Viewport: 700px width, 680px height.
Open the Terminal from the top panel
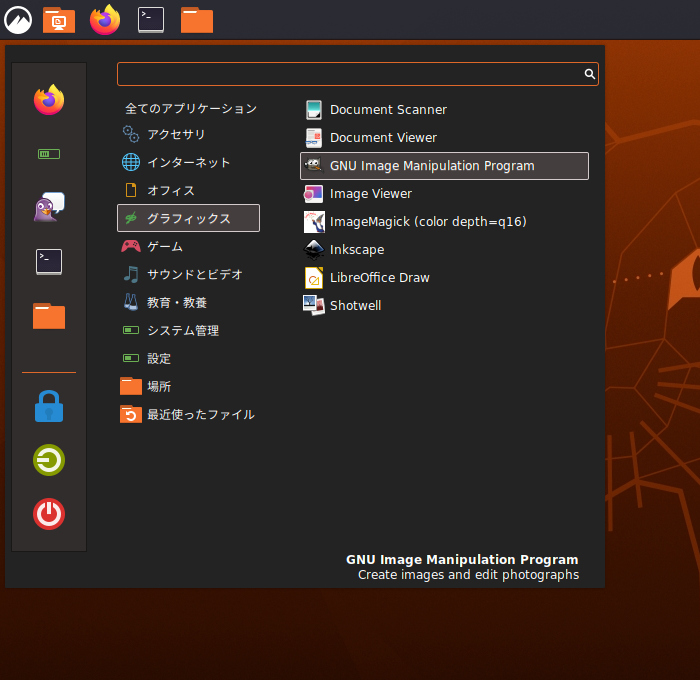pyautogui.click(x=151, y=20)
